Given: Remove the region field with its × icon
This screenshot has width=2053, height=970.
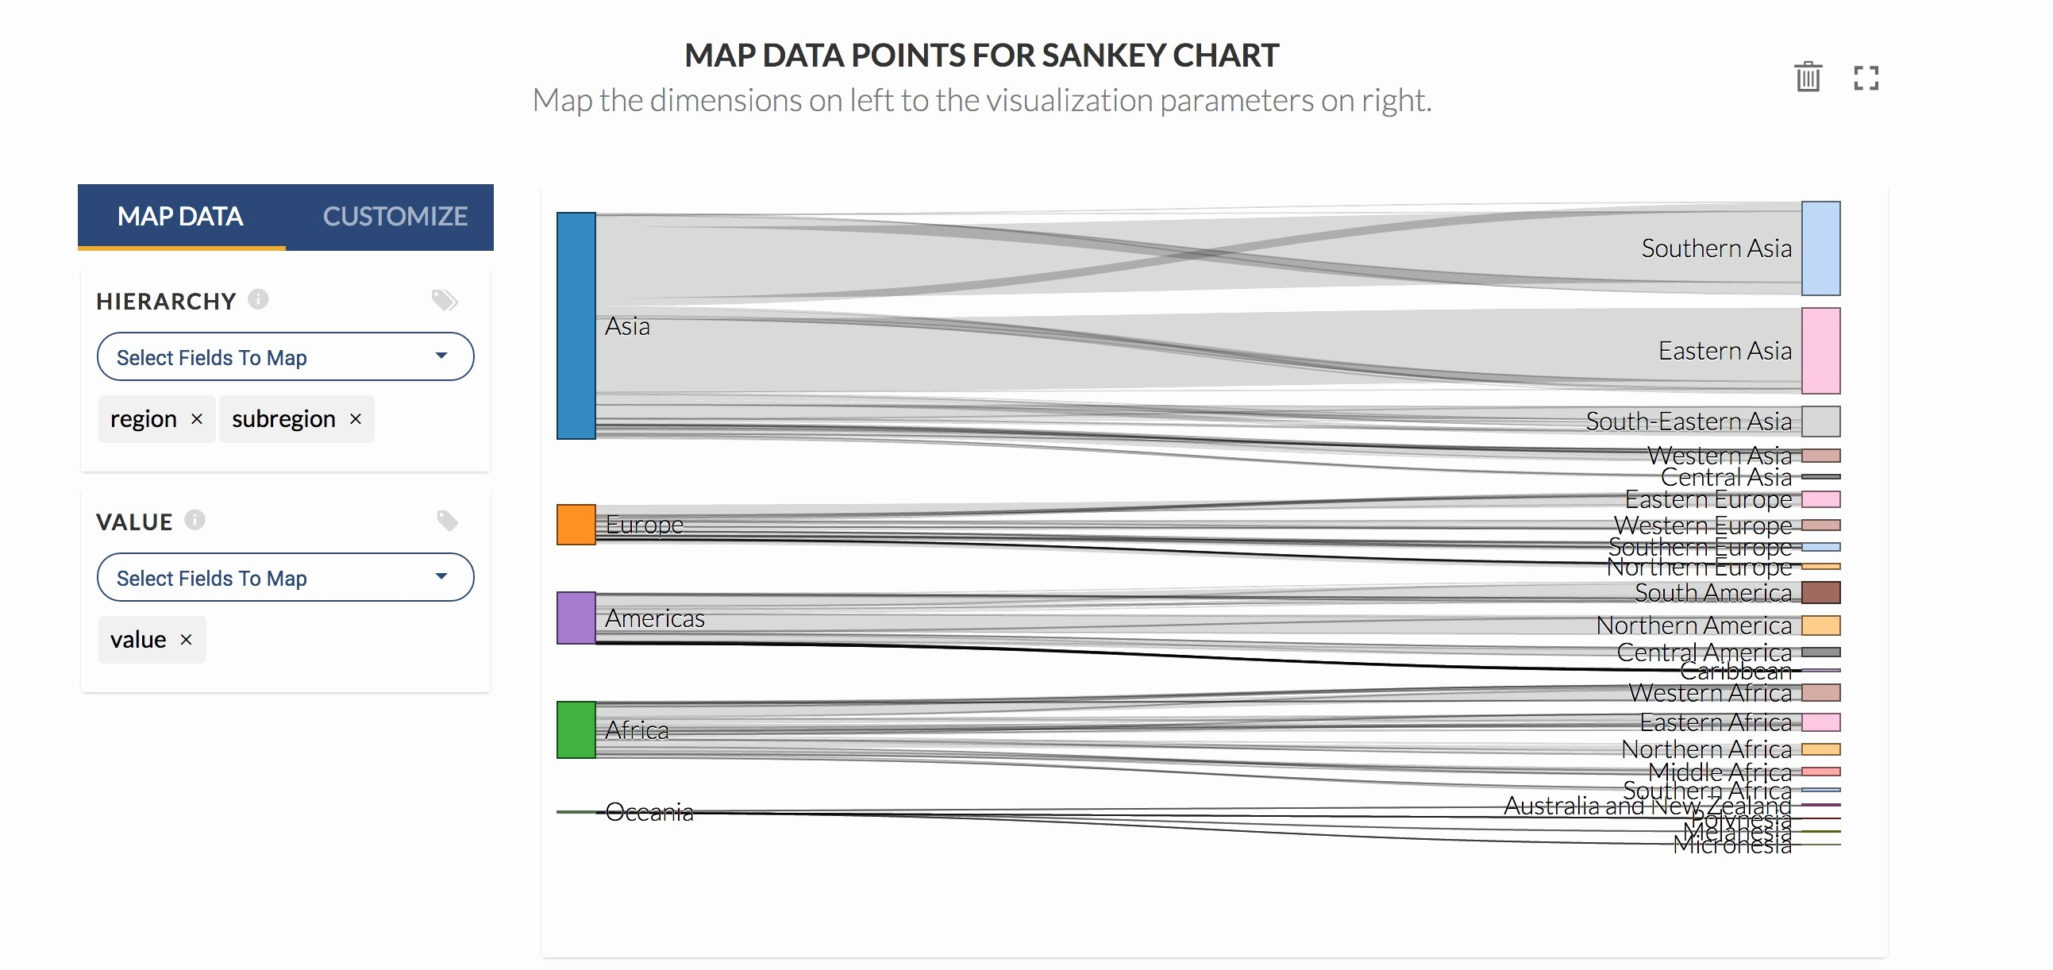Looking at the screenshot, I should click(x=197, y=419).
